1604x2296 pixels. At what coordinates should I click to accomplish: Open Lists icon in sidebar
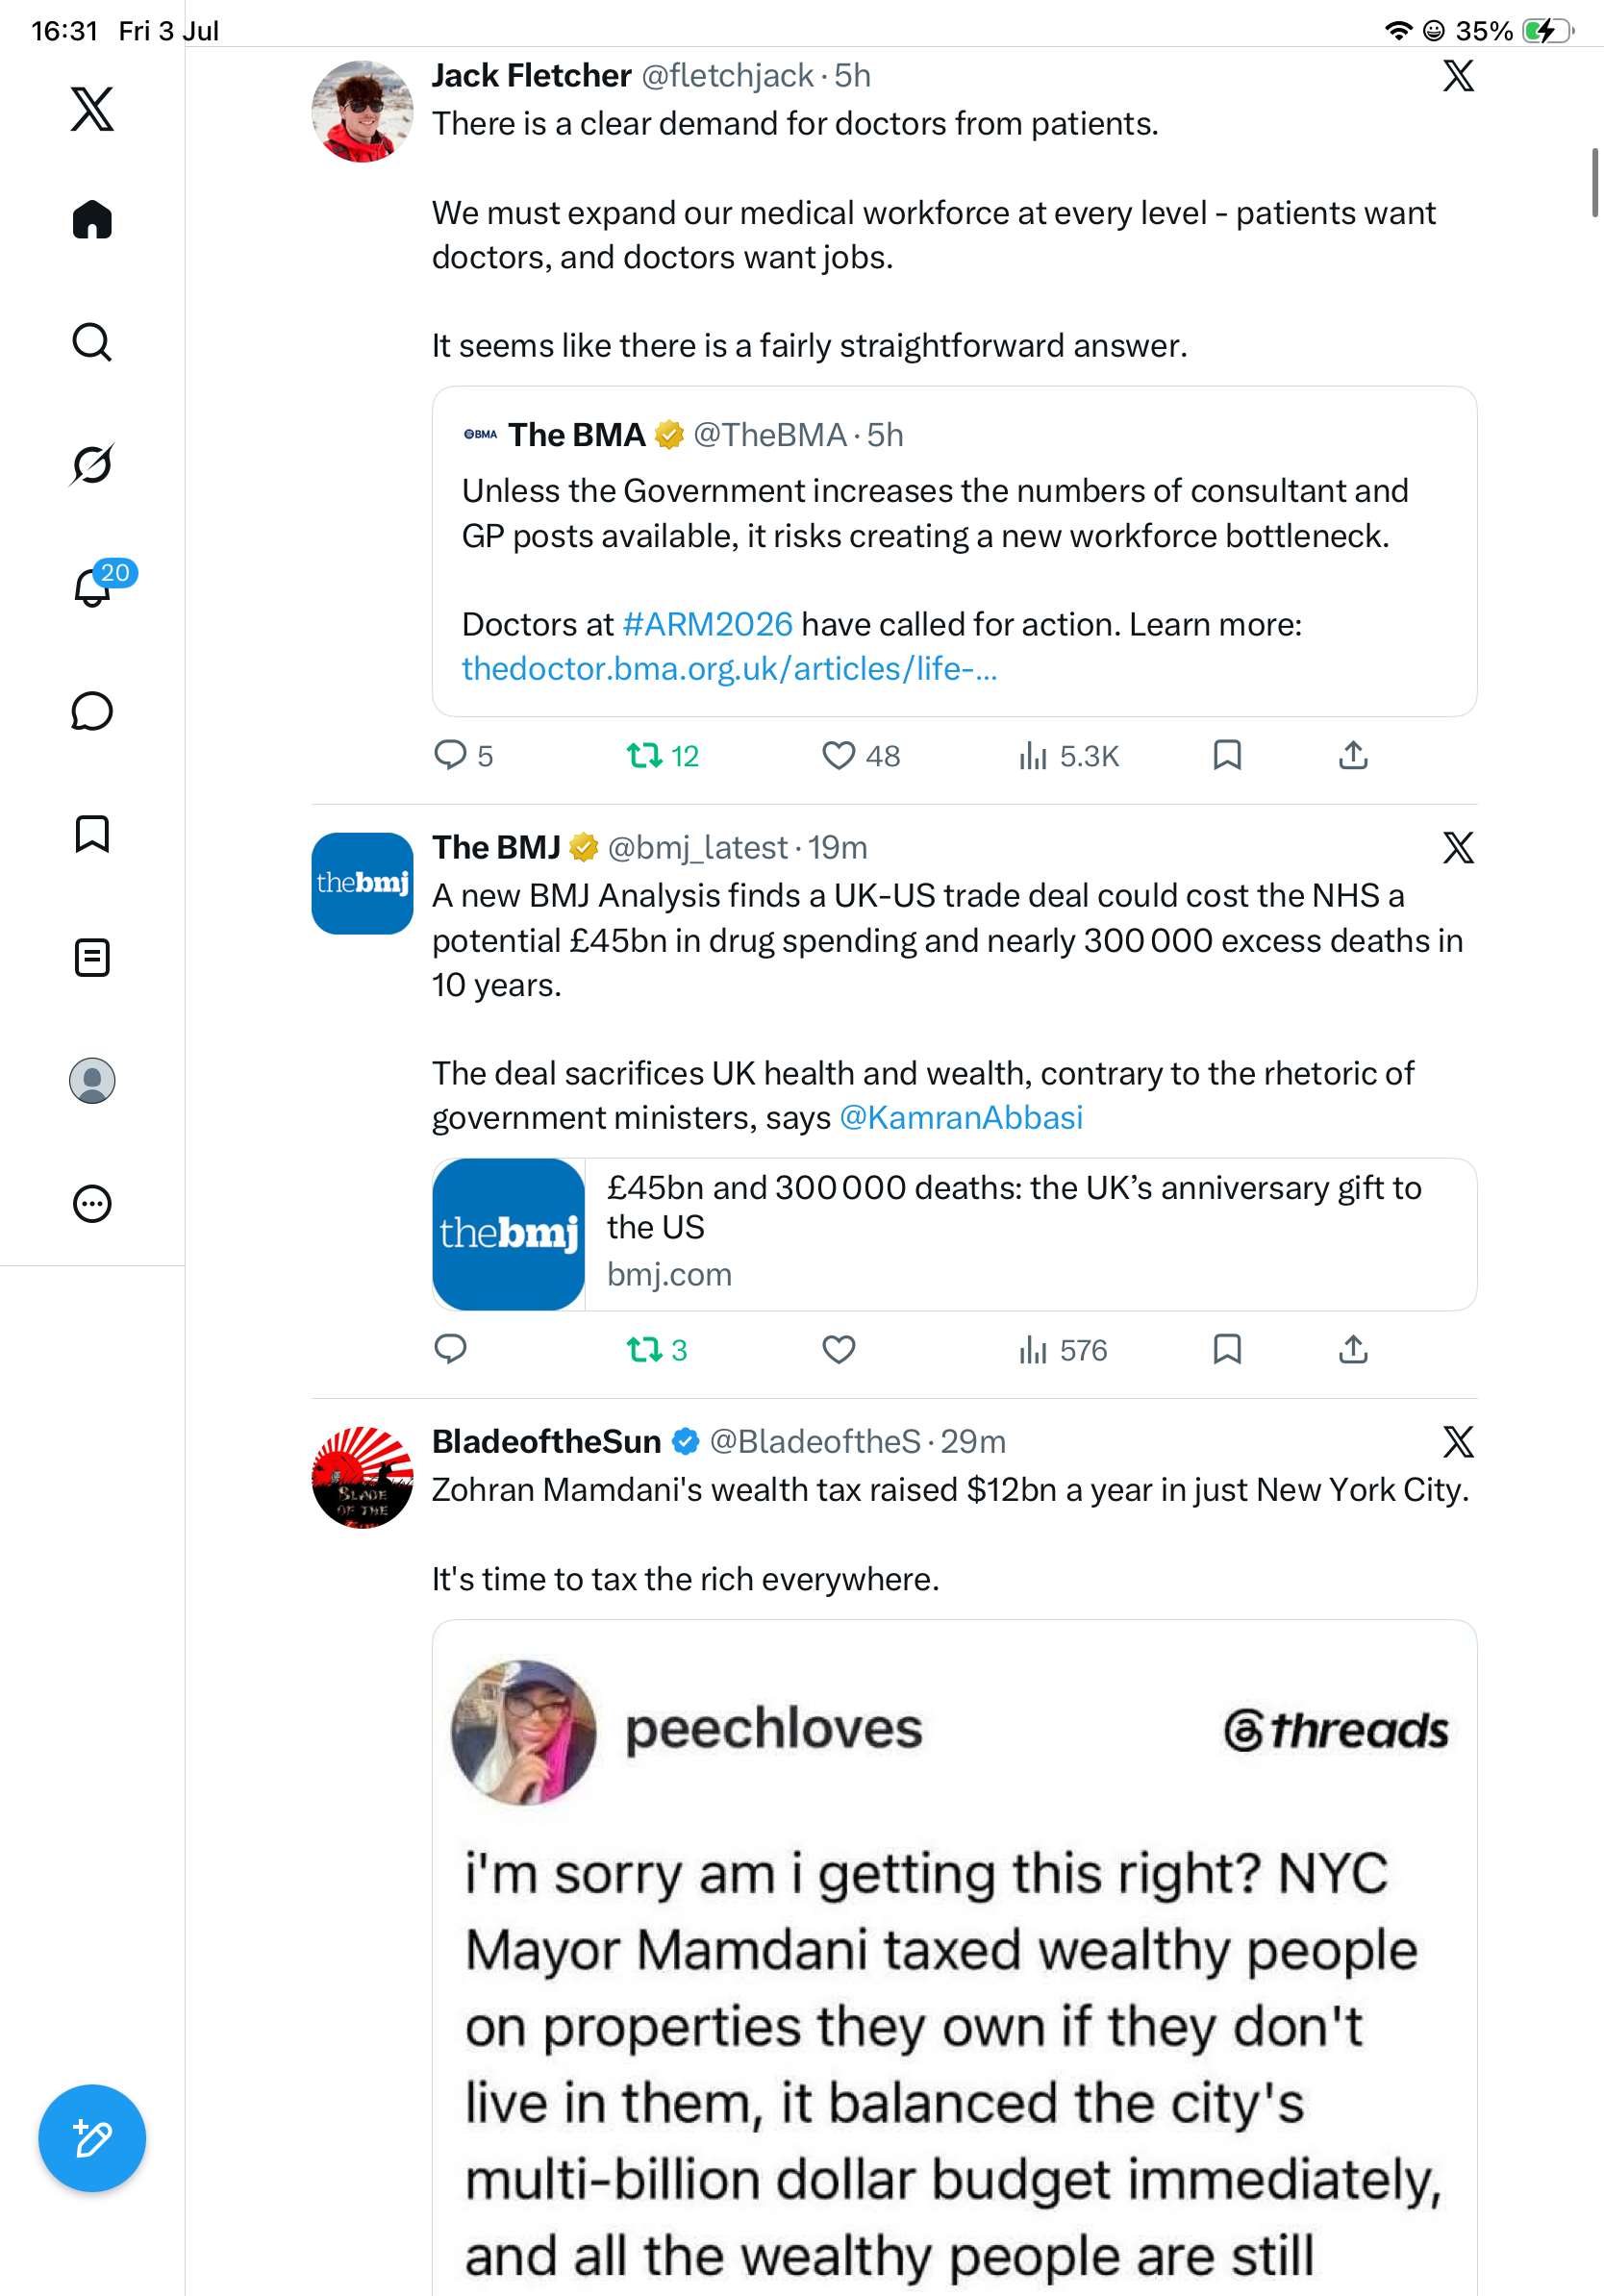[92, 957]
